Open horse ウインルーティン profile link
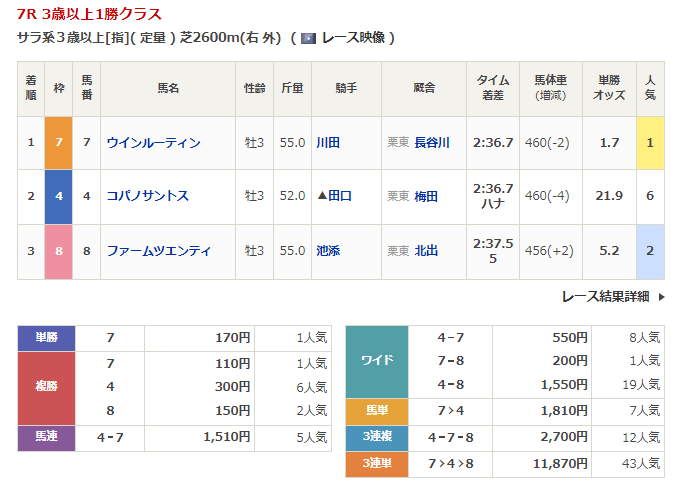This screenshot has height=486, width=679. click(153, 143)
